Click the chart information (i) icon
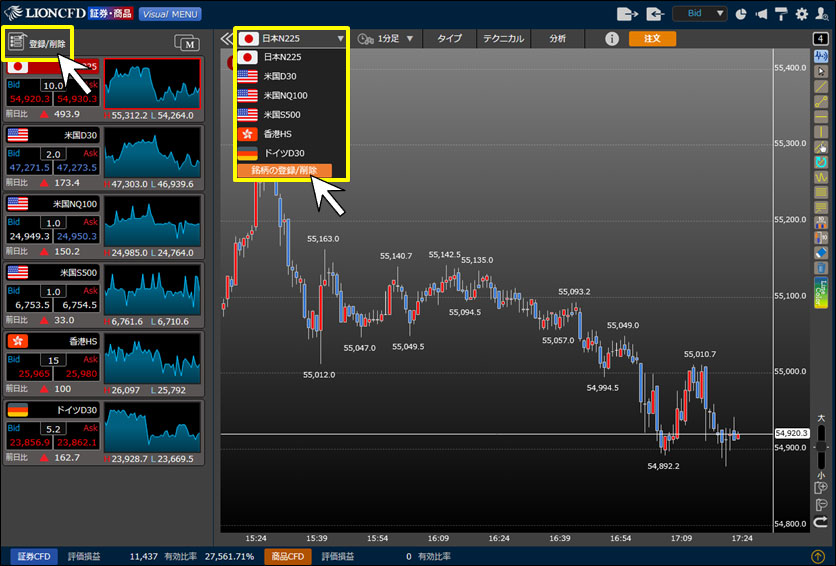The height and width of the screenshot is (566, 836). pyautogui.click(x=613, y=38)
